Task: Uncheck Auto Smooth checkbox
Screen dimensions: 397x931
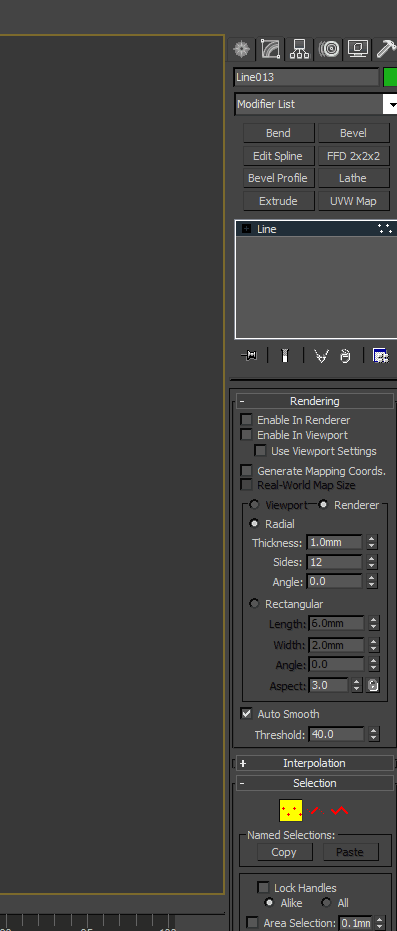Action: 246,714
